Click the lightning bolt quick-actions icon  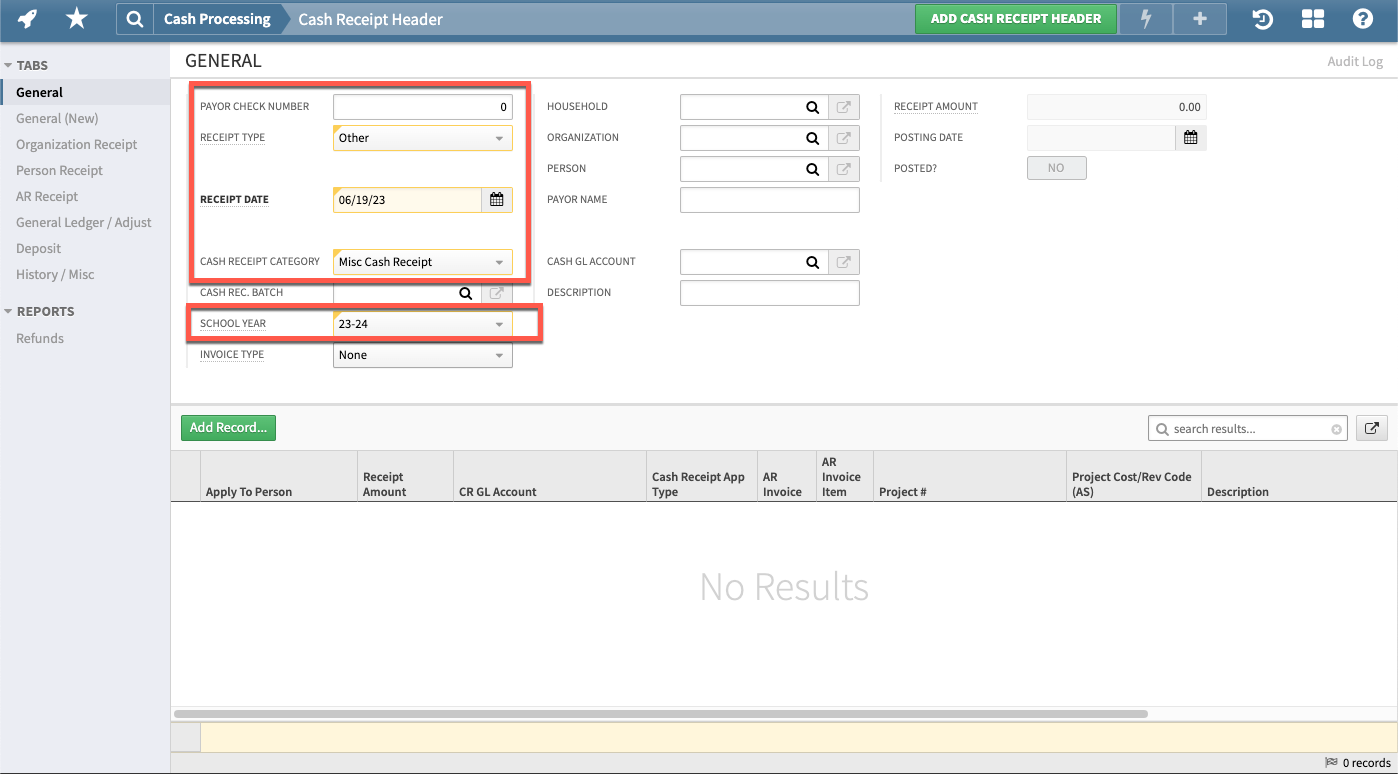[1145, 18]
